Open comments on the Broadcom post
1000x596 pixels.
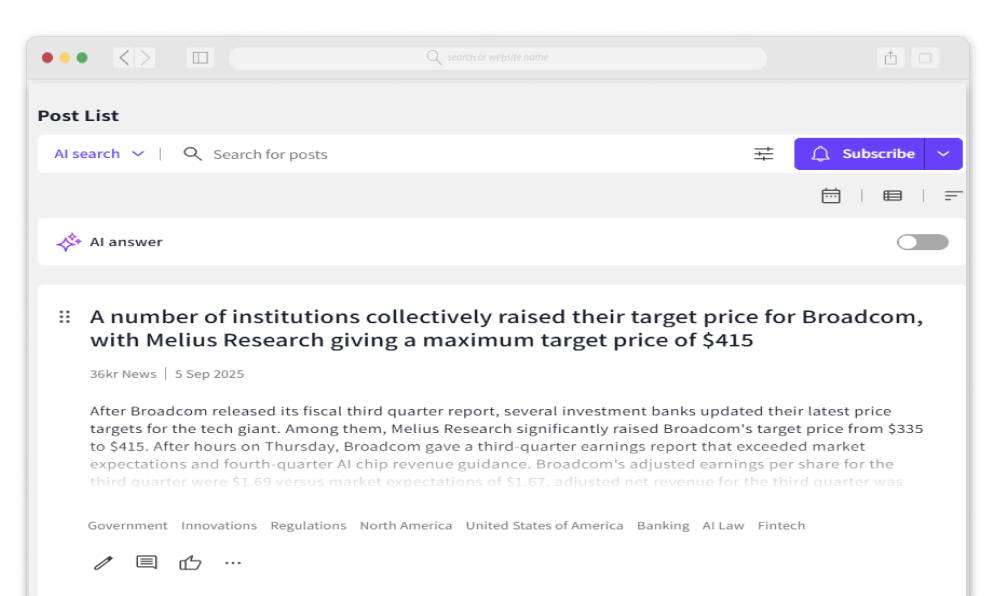[147, 563]
